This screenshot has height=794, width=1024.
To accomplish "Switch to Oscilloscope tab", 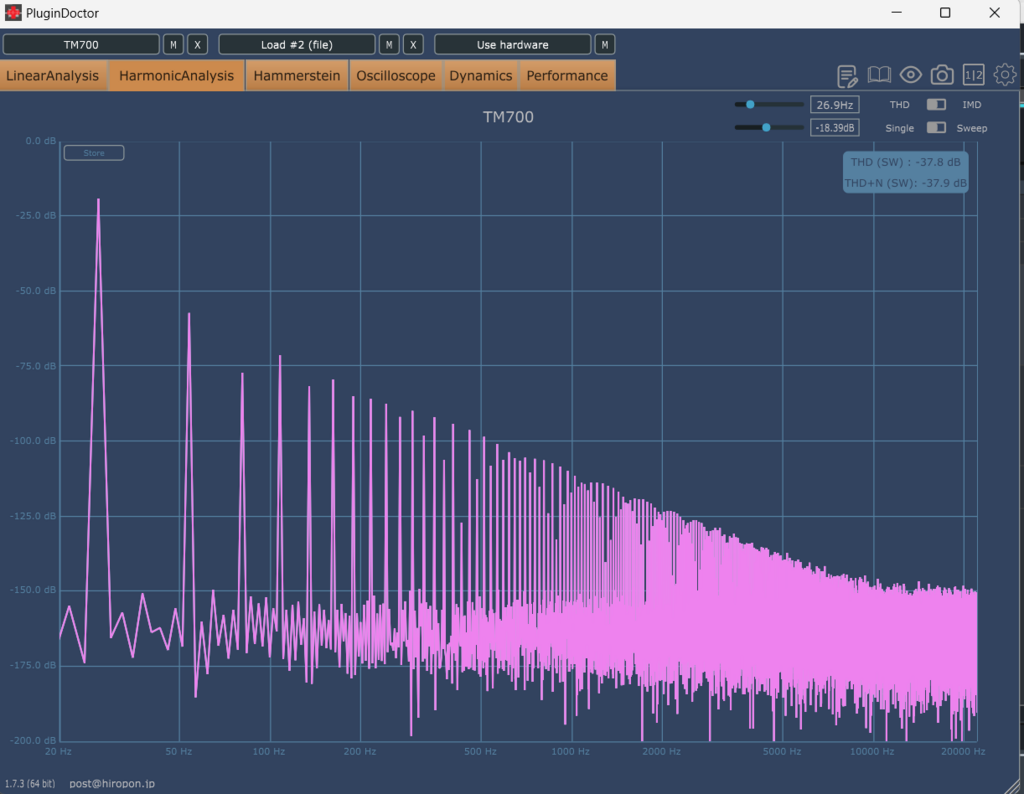I will (x=396, y=76).
